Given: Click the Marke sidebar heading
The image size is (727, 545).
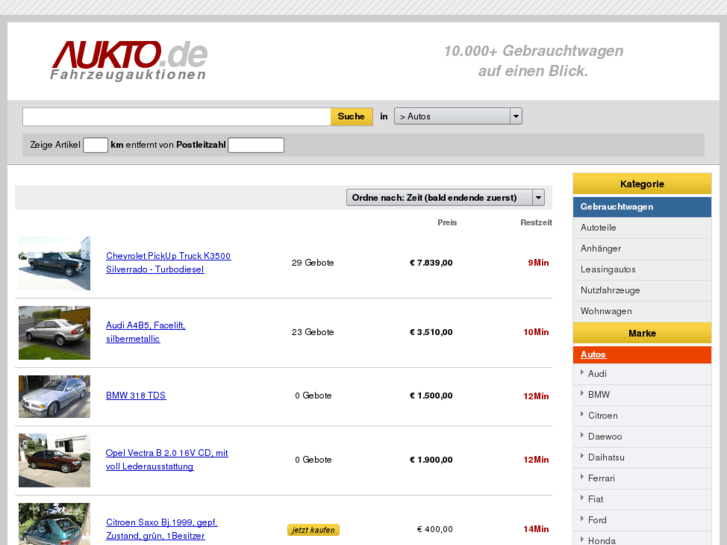Looking at the screenshot, I should pyautogui.click(x=642, y=333).
